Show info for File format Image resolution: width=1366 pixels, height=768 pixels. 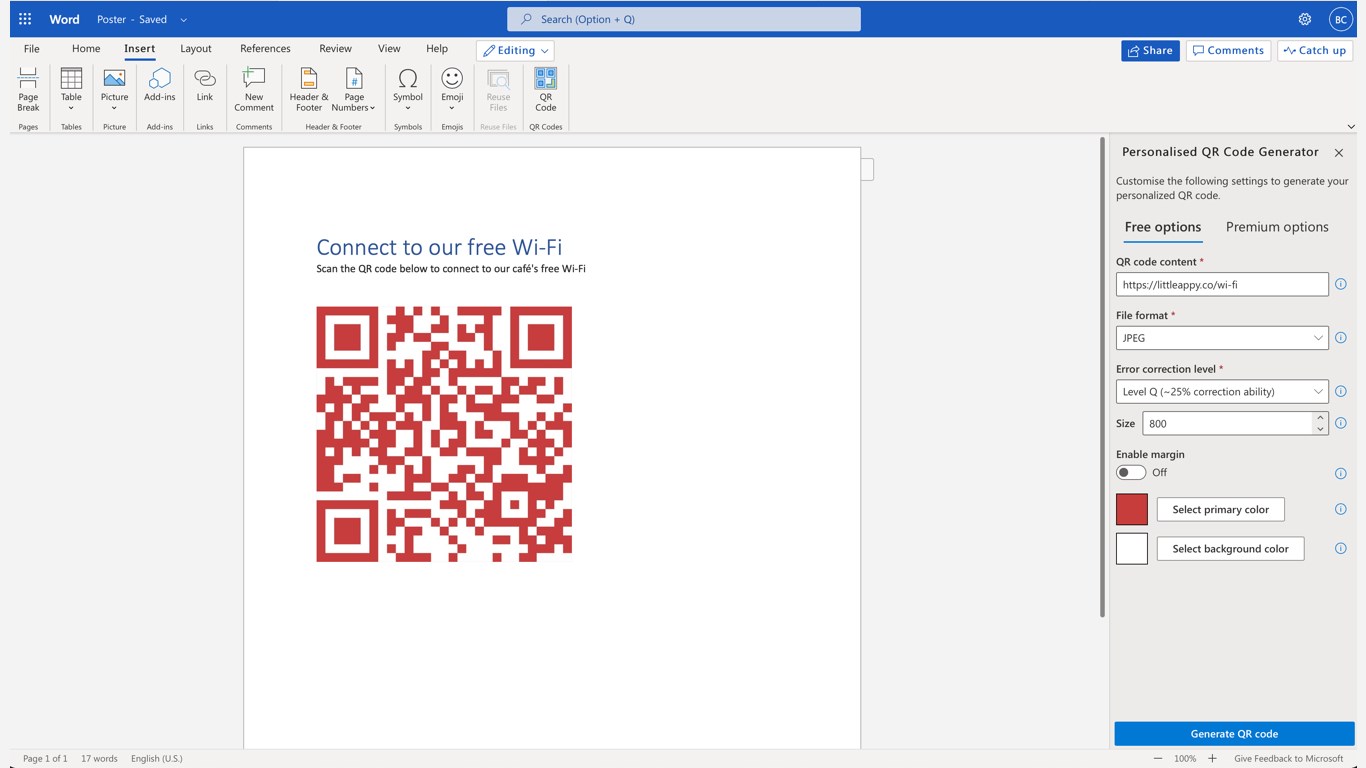[1341, 338]
